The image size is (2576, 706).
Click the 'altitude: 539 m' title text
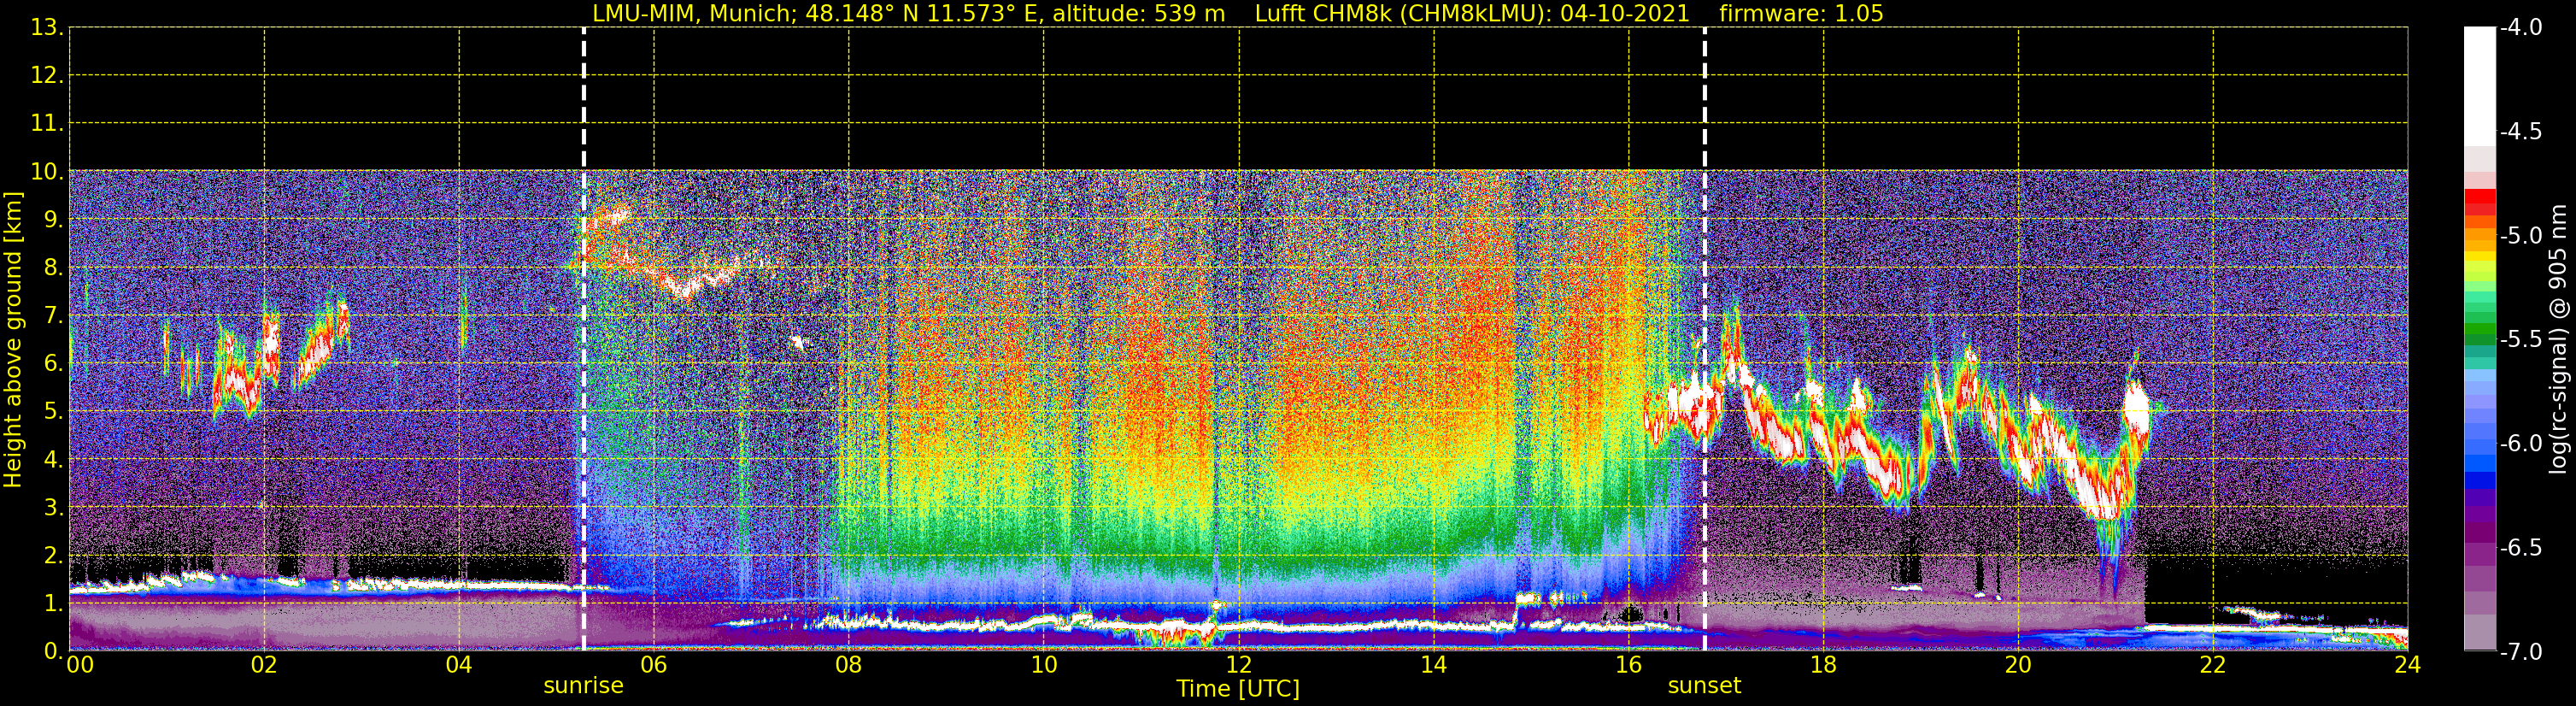coord(1139,14)
